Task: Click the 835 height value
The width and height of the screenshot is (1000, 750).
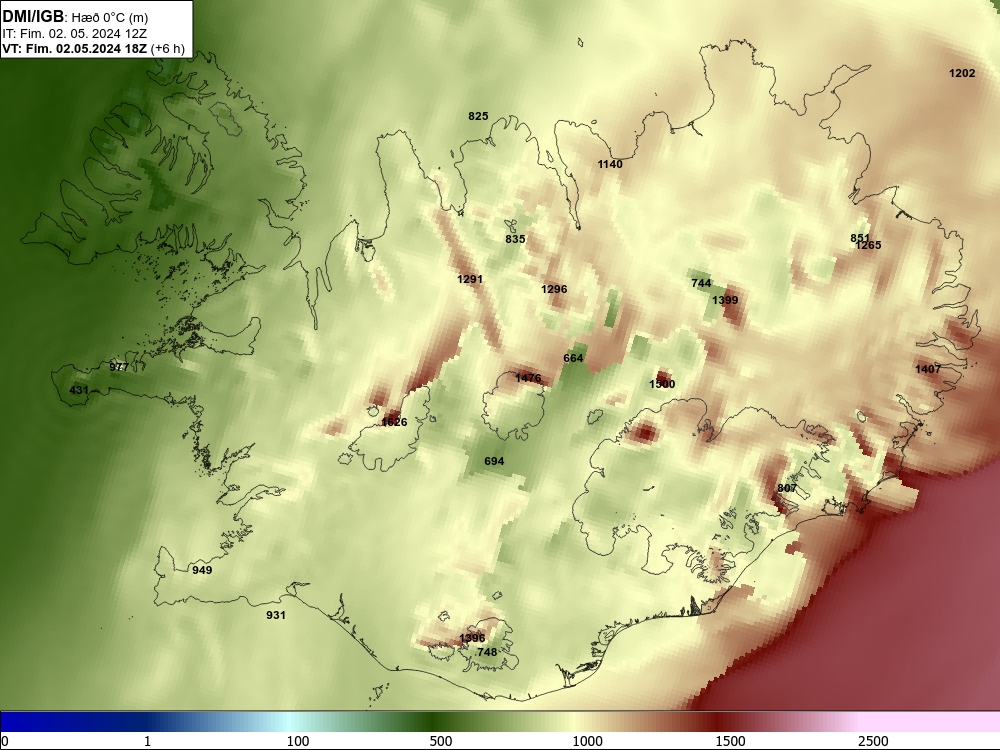Action: click(515, 239)
